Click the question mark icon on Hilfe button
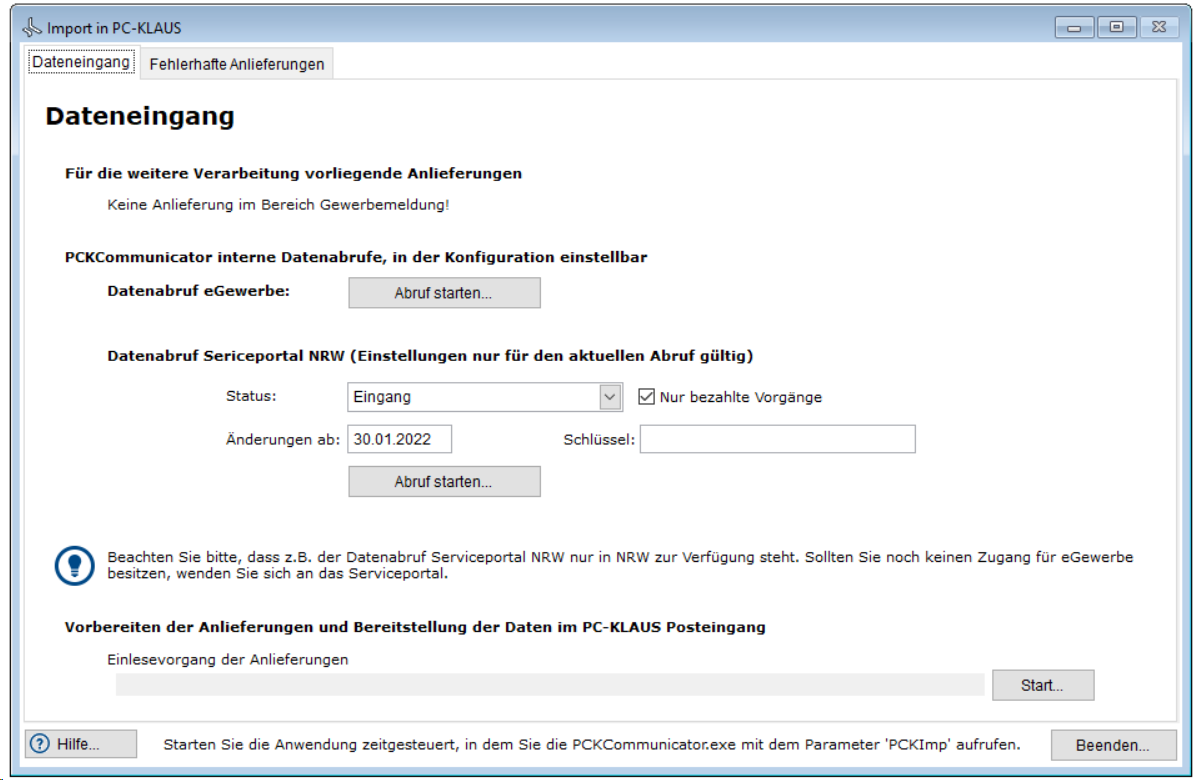The width and height of the screenshot is (1193, 780). pos(40,744)
